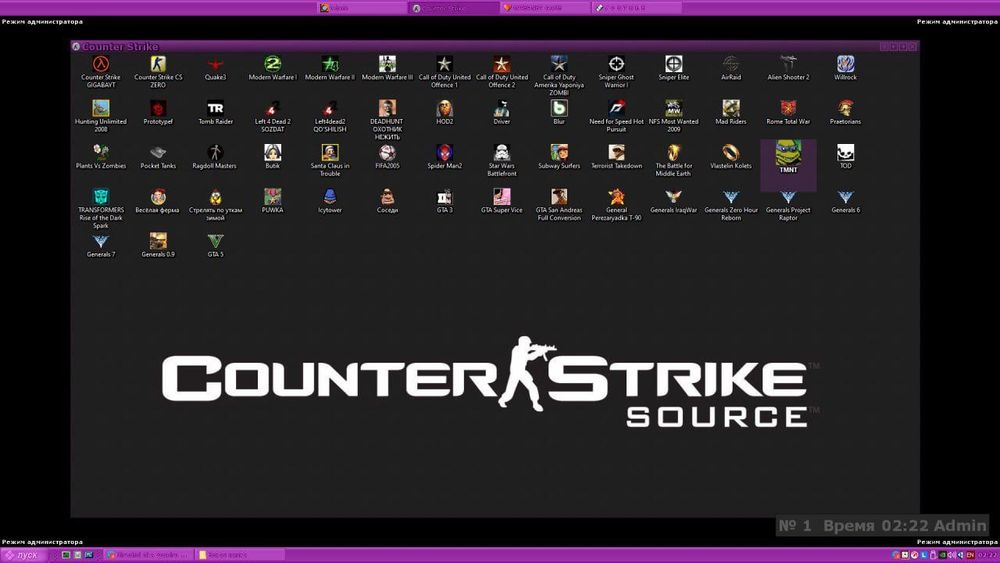This screenshot has height=563, width=1000.
Task: Select the GTA Super Vice icon
Action: 502,197
